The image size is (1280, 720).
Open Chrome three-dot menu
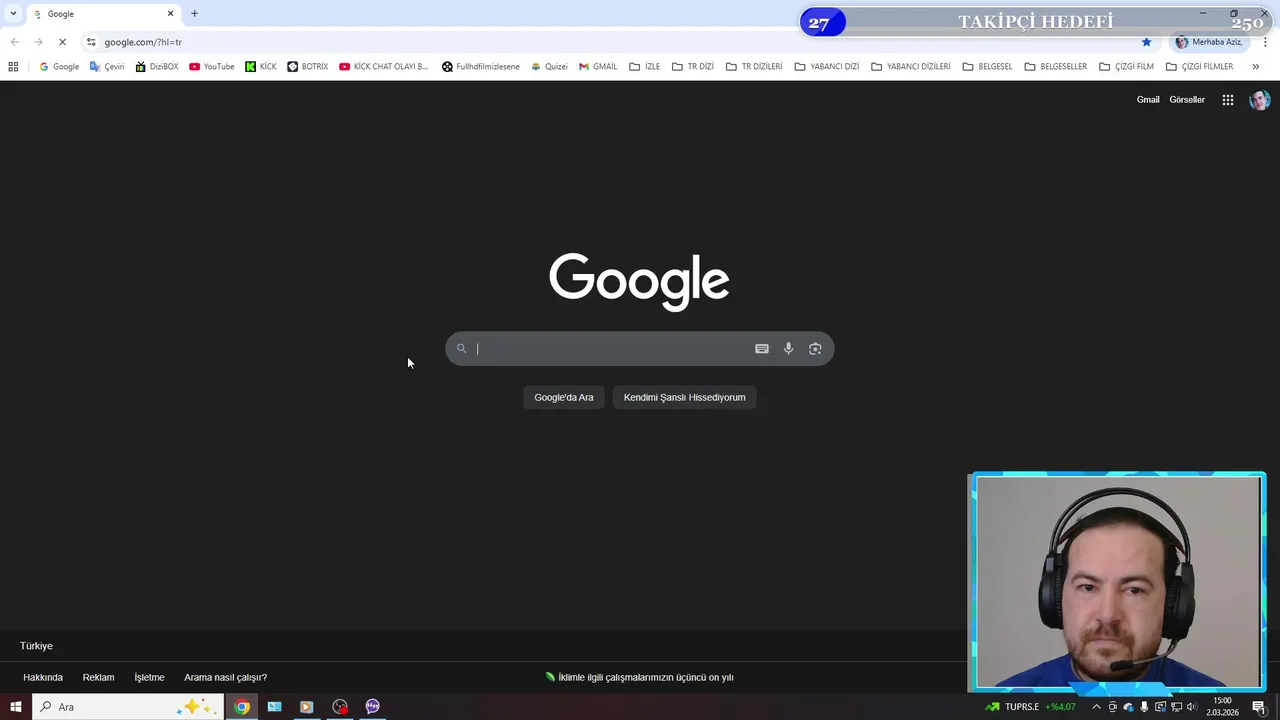click(1265, 42)
